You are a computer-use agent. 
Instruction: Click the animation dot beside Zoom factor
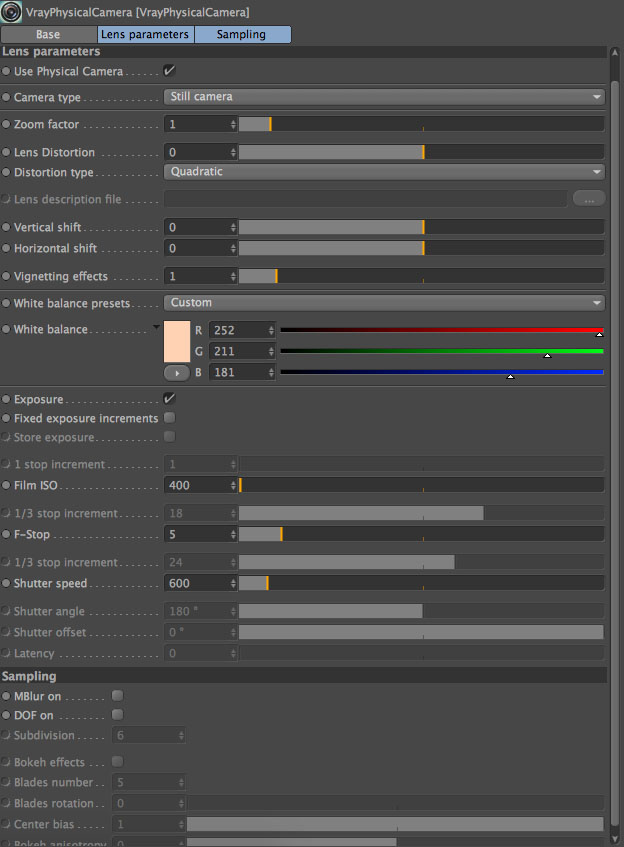tap(6, 124)
